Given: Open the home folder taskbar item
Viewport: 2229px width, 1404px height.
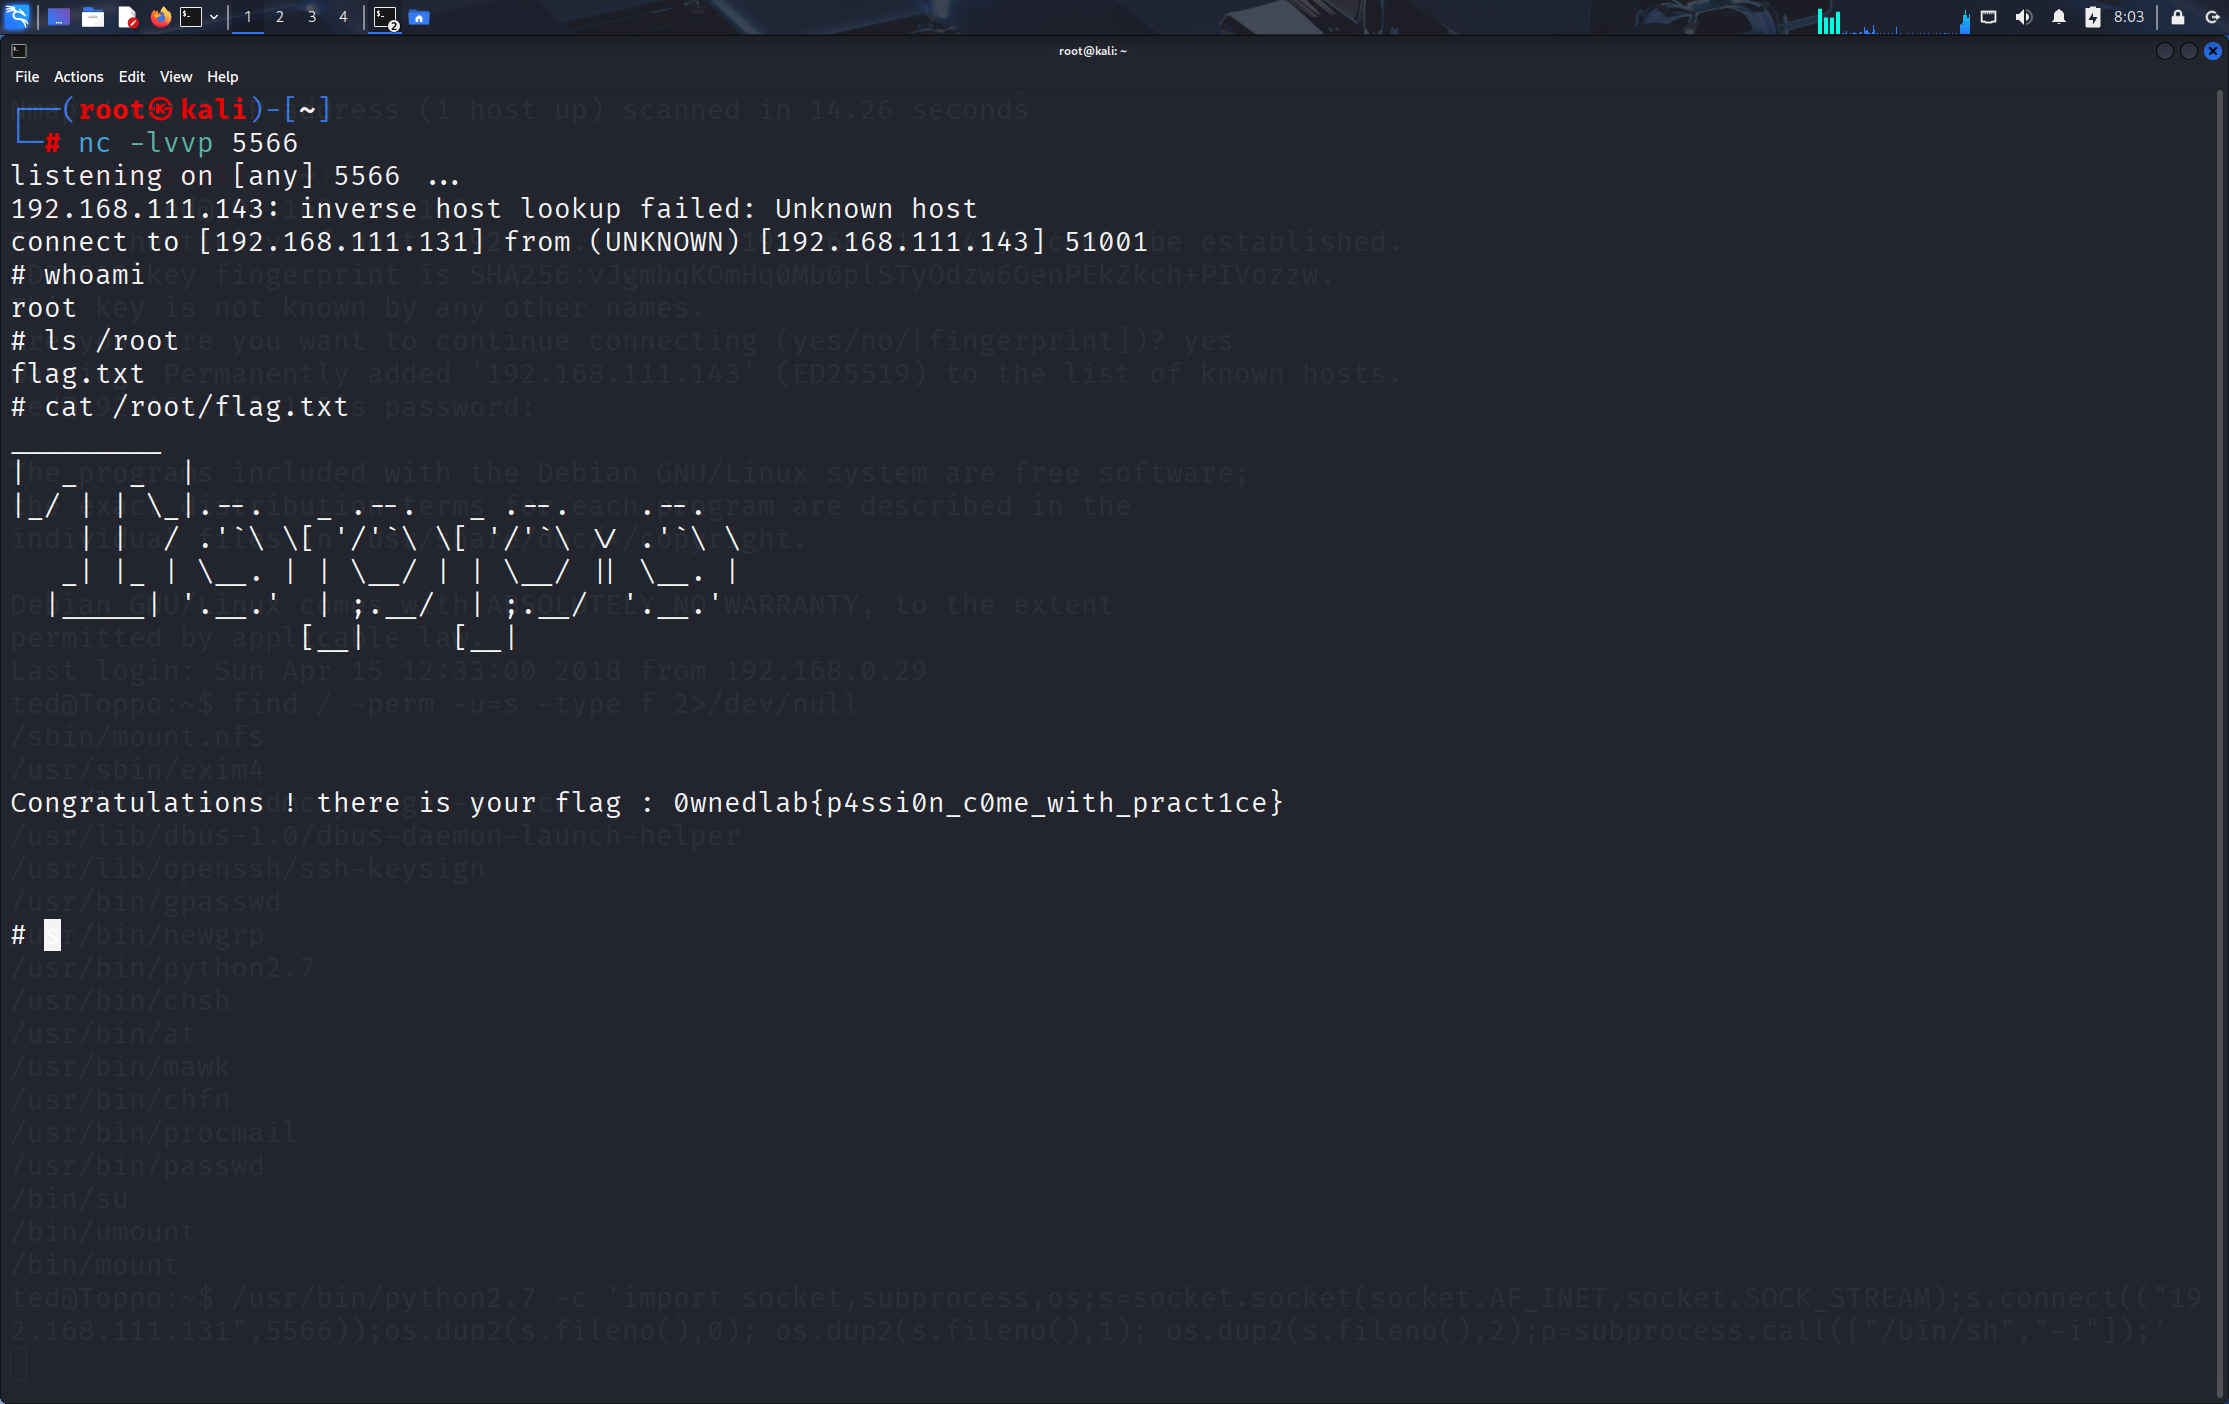Looking at the screenshot, I should 419,17.
